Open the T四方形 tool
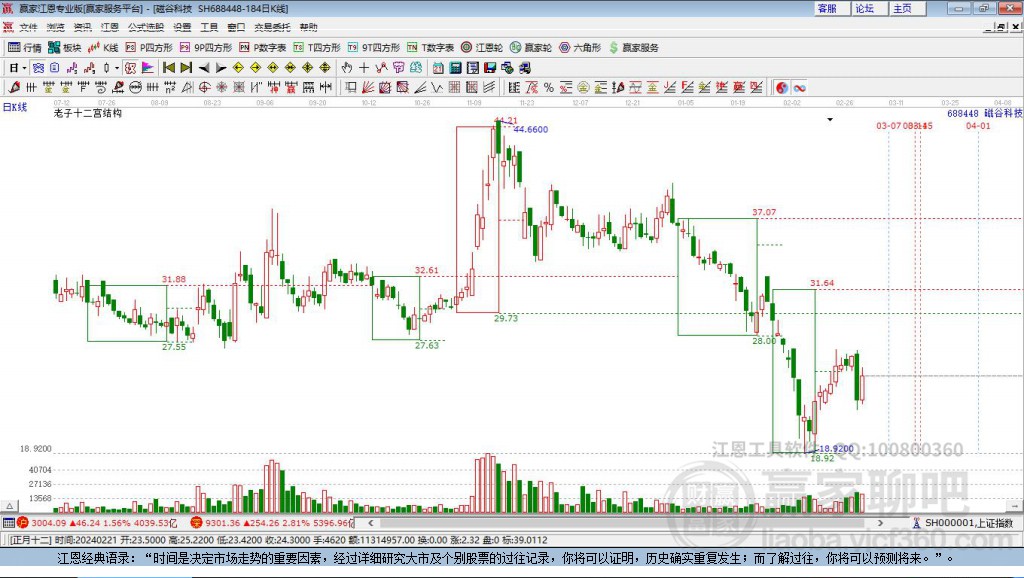Viewport: 1024px width, 578px height. click(317, 48)
